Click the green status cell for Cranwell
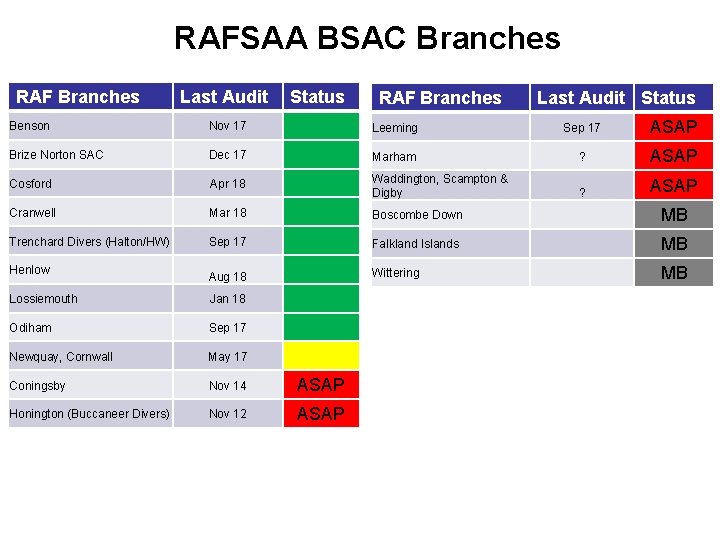 321,212
